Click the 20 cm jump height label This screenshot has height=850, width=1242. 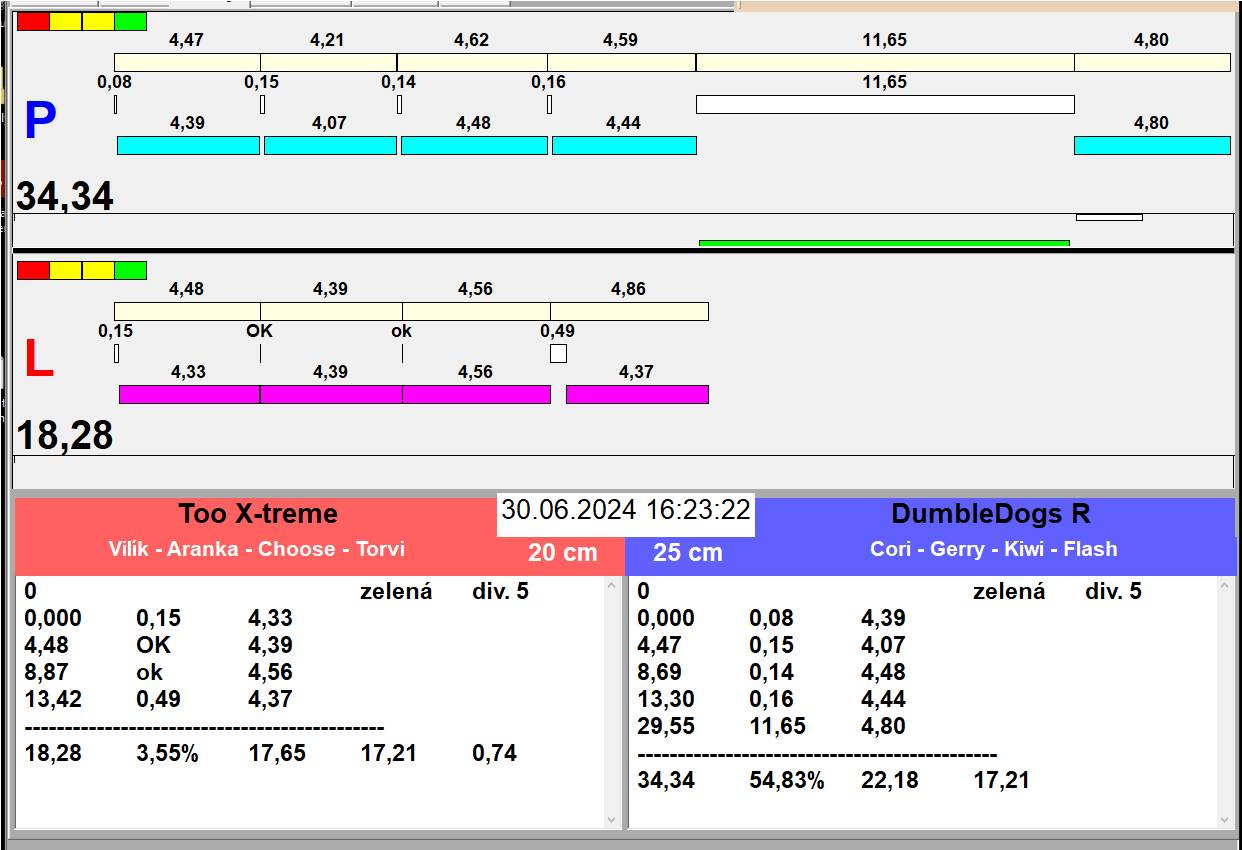tap(562, 553)
